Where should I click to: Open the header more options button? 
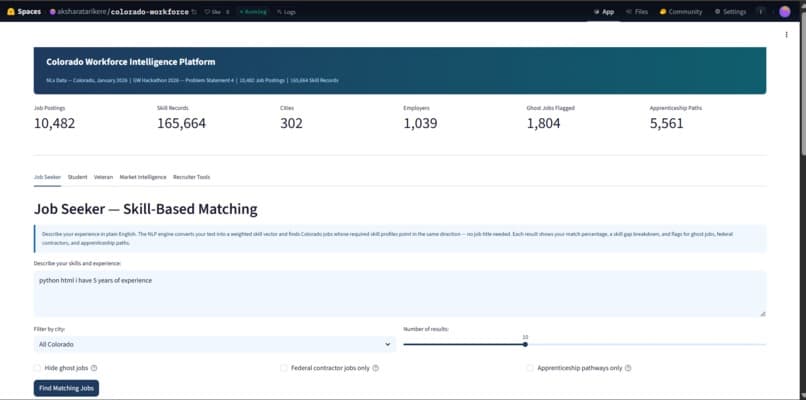click(x=761, y=11)
